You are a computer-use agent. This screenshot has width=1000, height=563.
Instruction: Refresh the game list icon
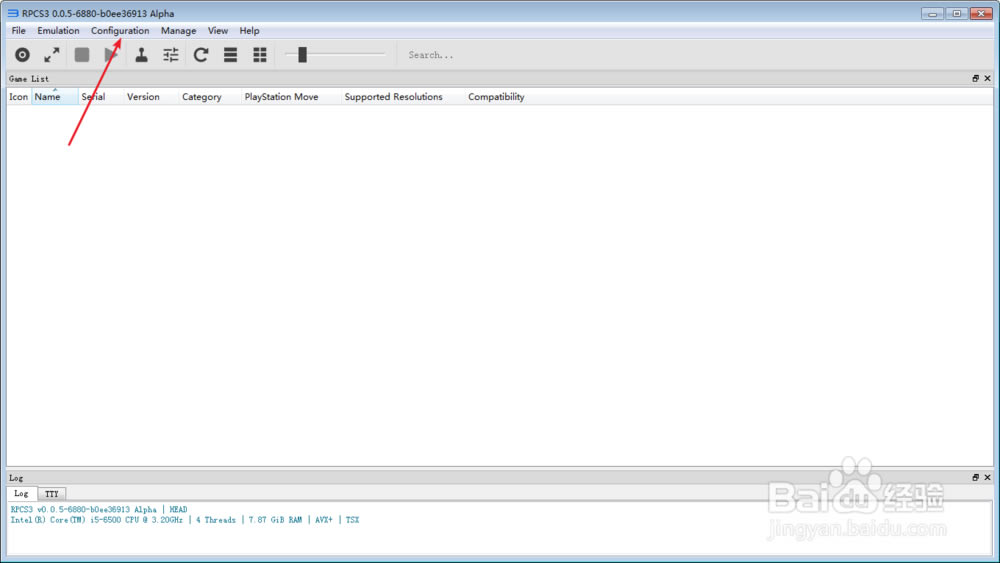point(201,55)
